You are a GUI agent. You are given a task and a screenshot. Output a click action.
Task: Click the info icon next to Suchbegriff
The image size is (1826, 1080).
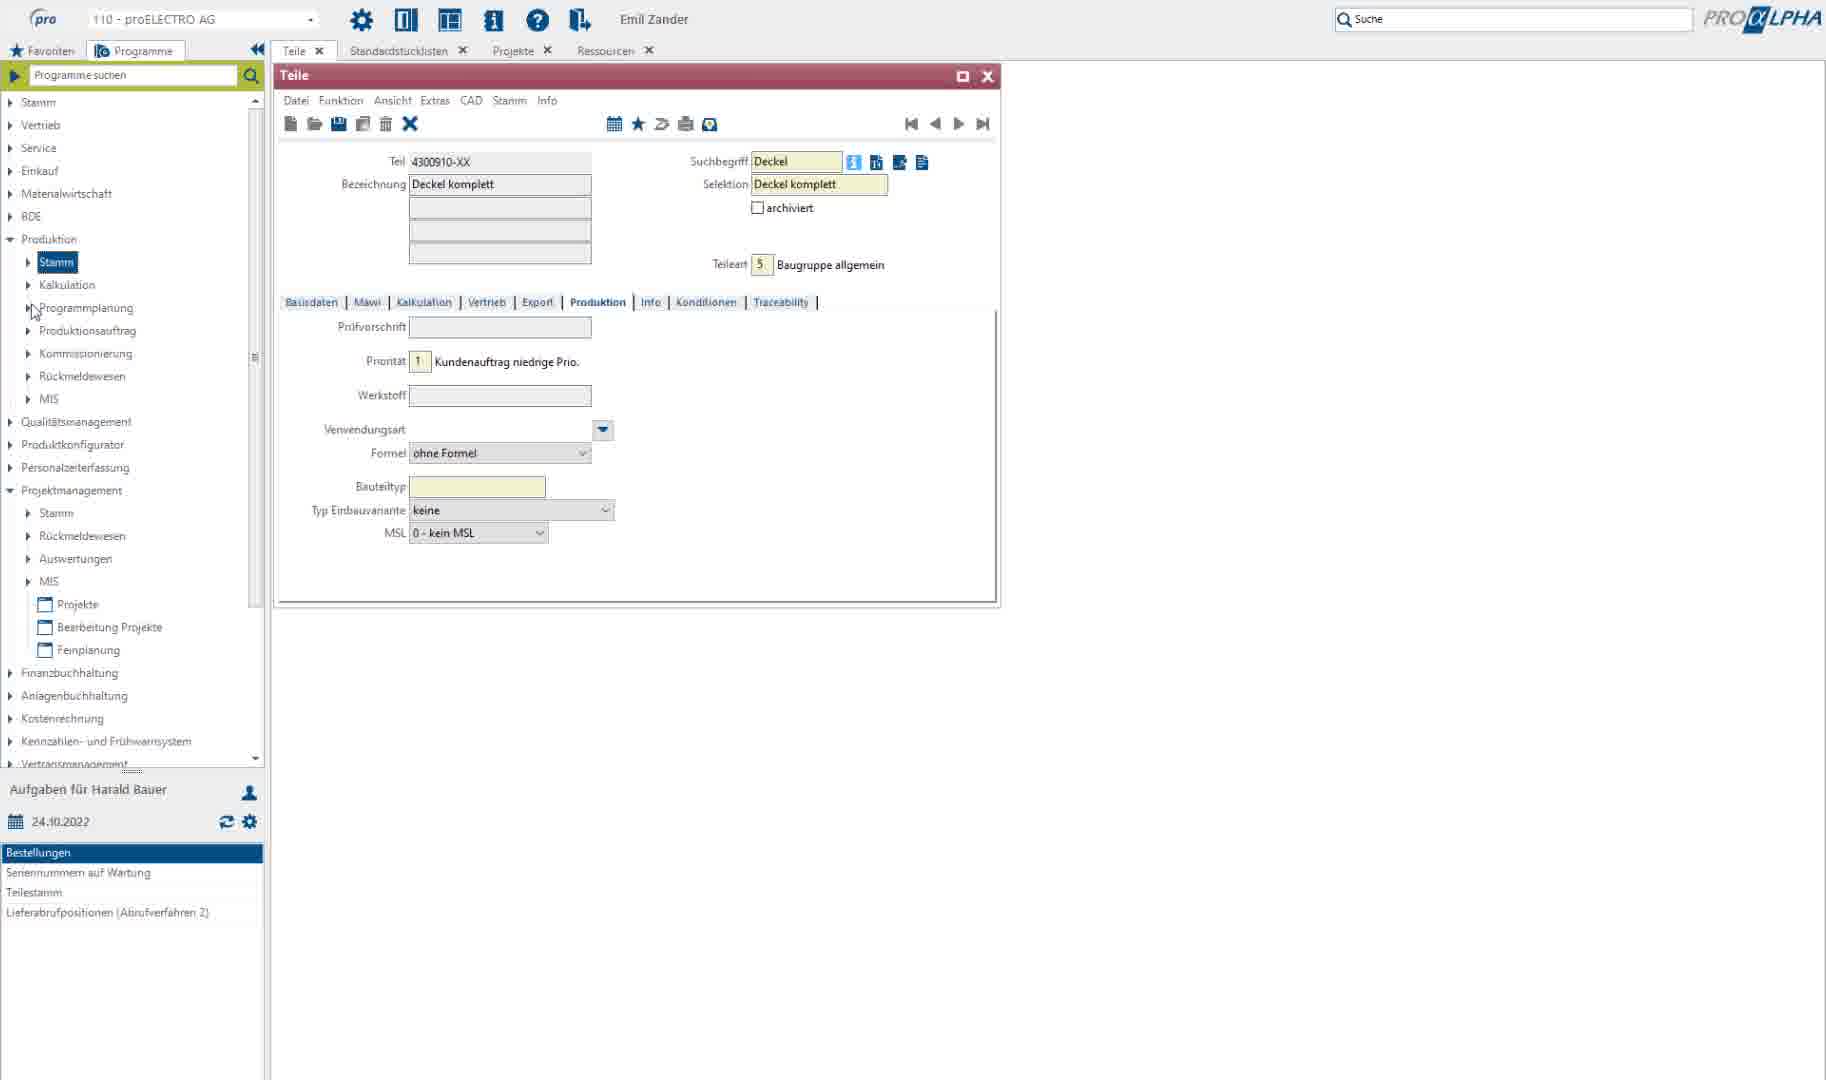[853, 162]
